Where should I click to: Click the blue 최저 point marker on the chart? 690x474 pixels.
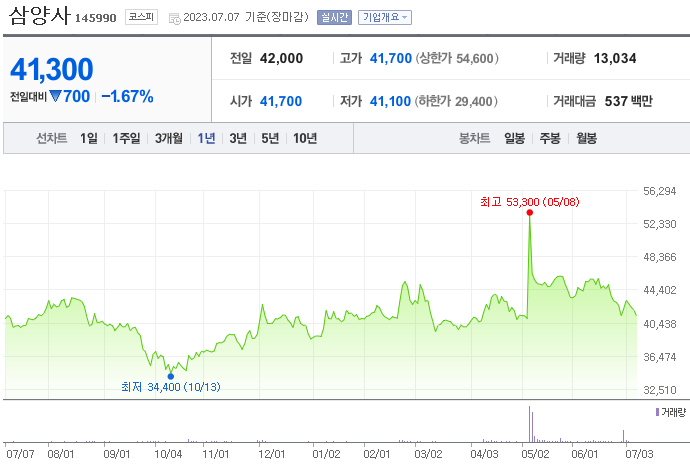(x=171, y=376)
